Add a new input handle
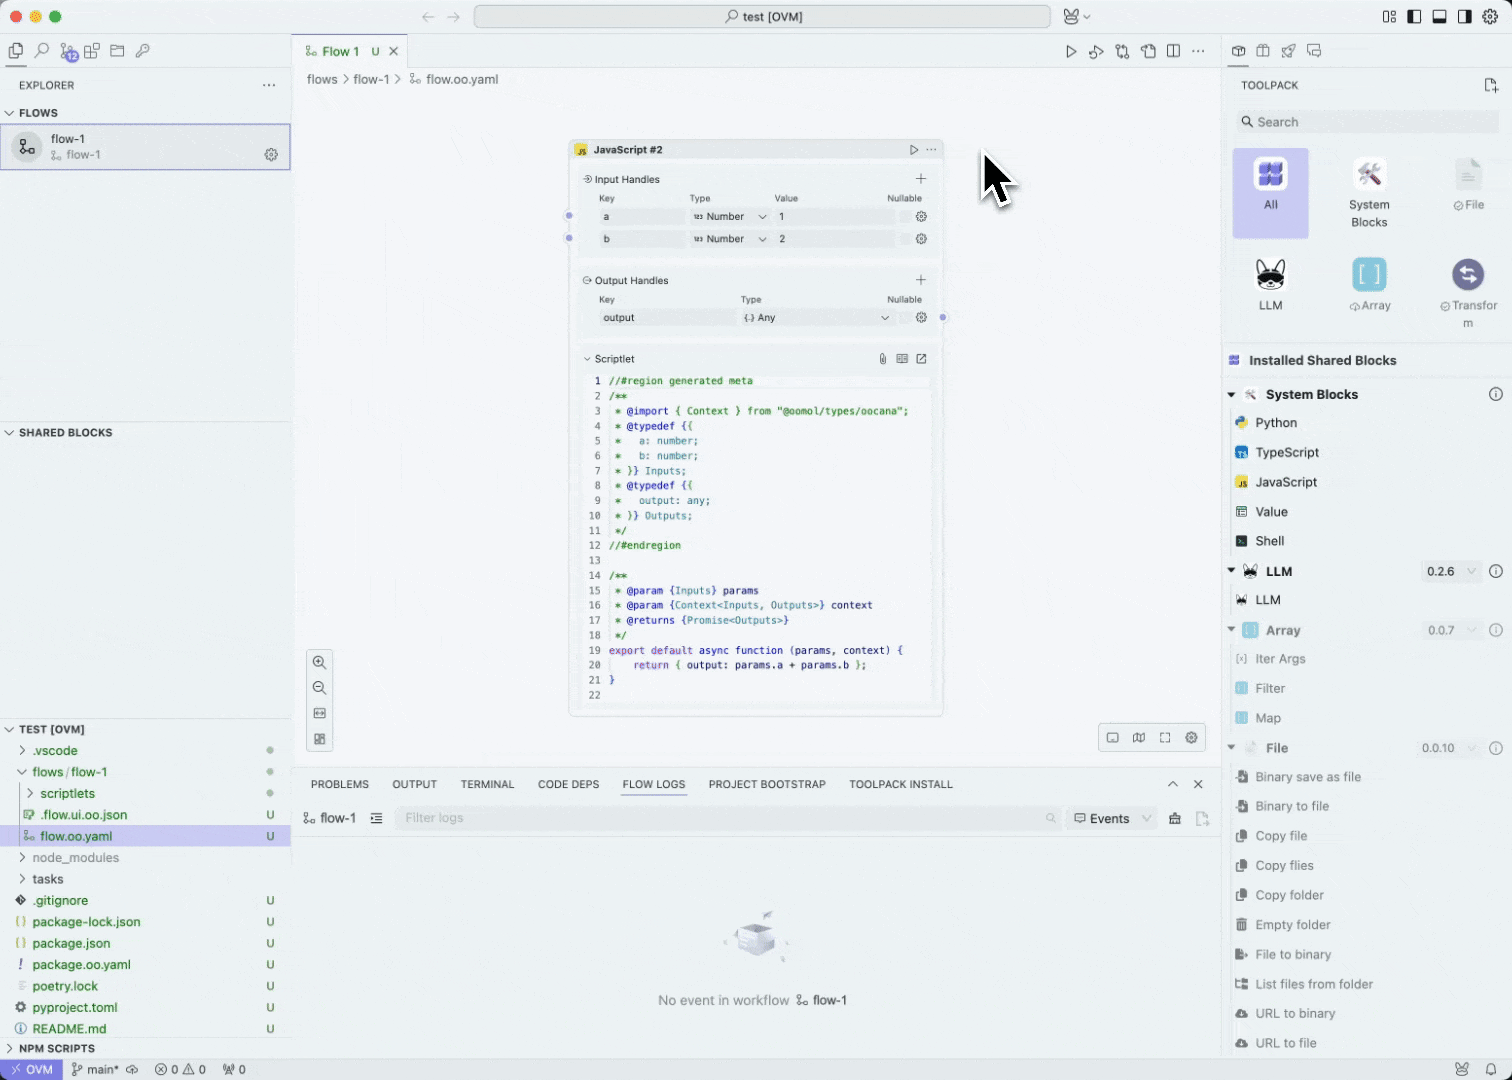1512x1080 pixels. point(921,179)
